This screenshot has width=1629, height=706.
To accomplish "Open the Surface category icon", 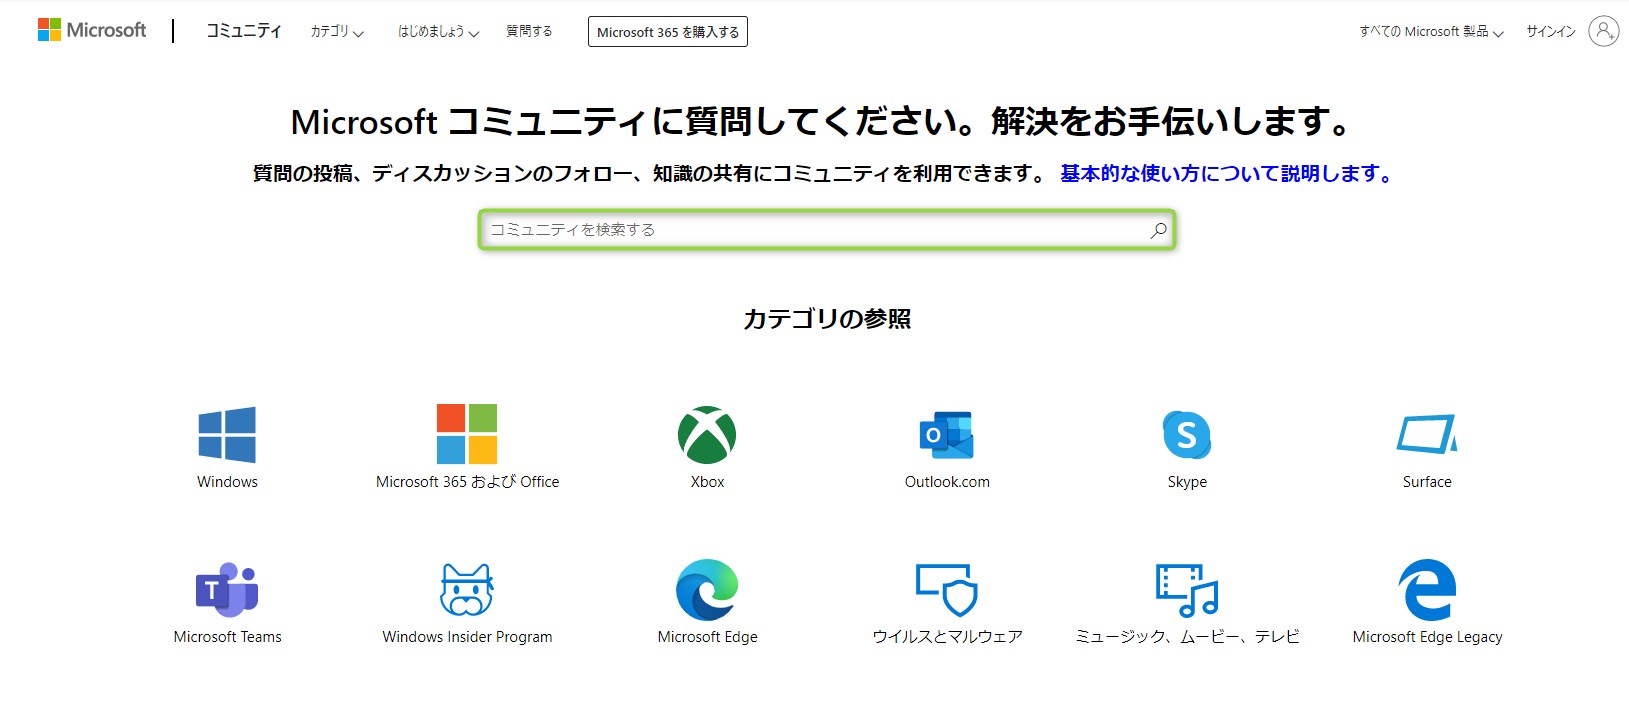I will coord(1427,435).
